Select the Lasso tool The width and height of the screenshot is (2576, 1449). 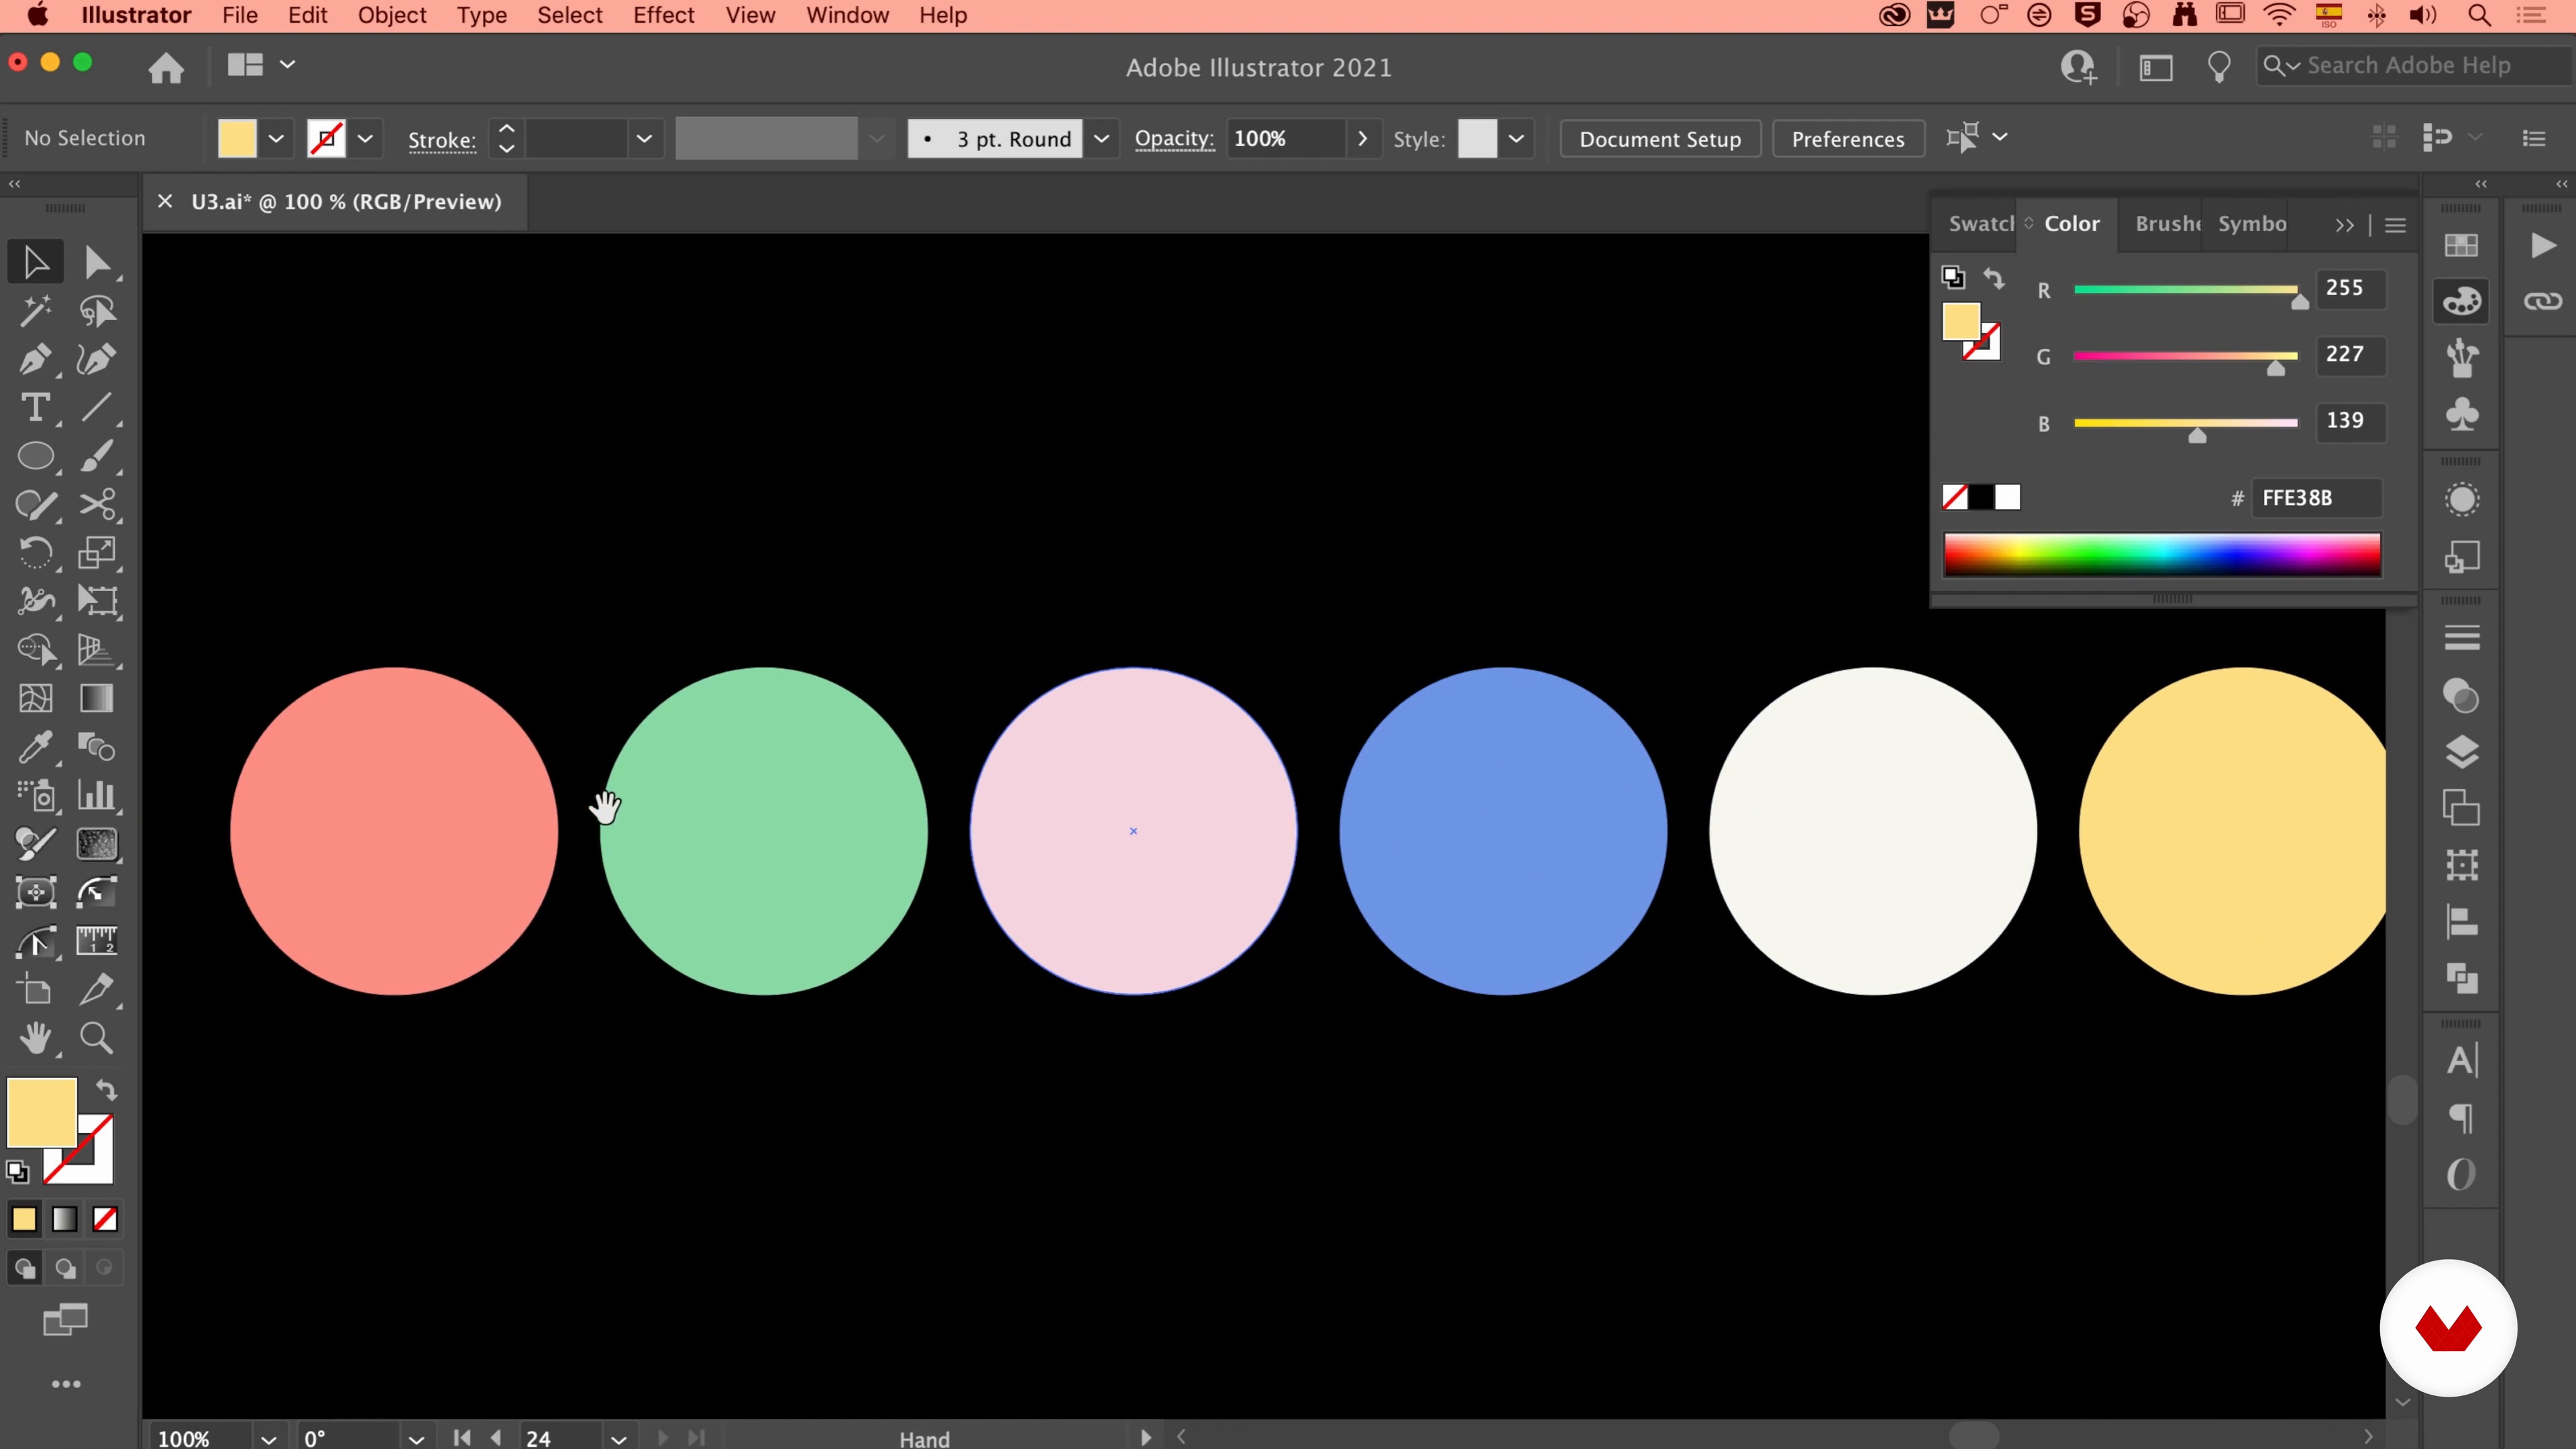click(97, 311)
